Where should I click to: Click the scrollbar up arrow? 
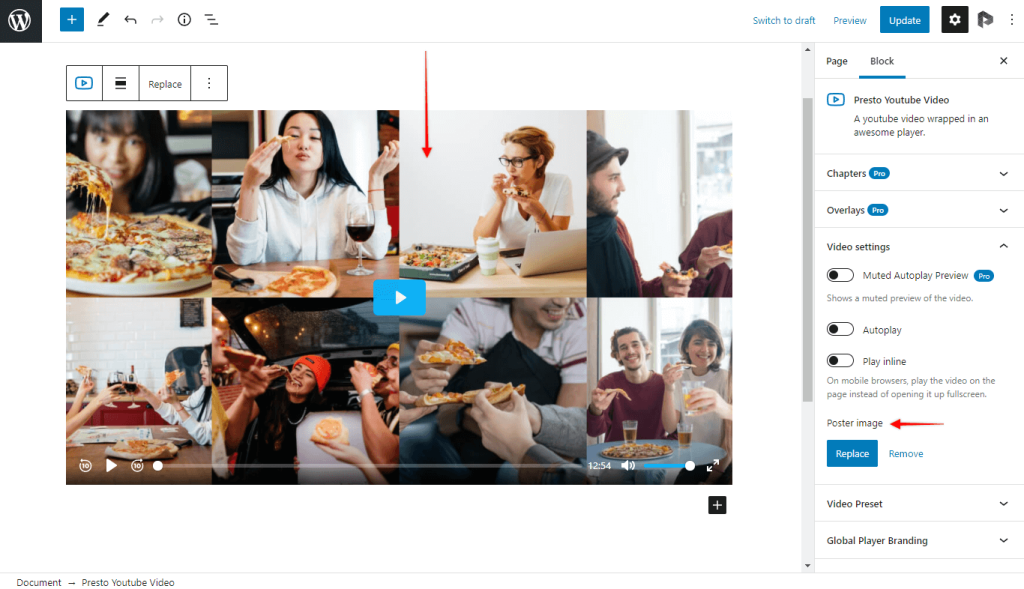click(808, 50)
